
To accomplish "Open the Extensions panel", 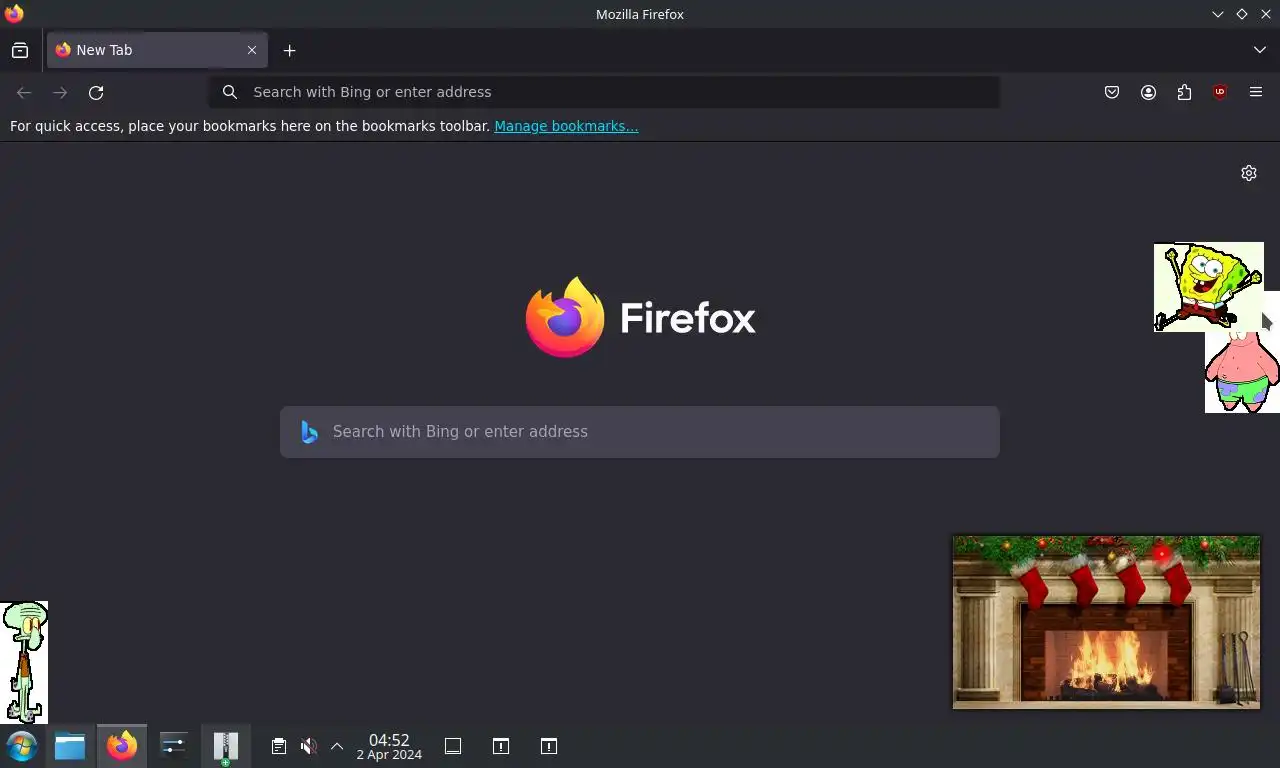I will (1184, 92).
